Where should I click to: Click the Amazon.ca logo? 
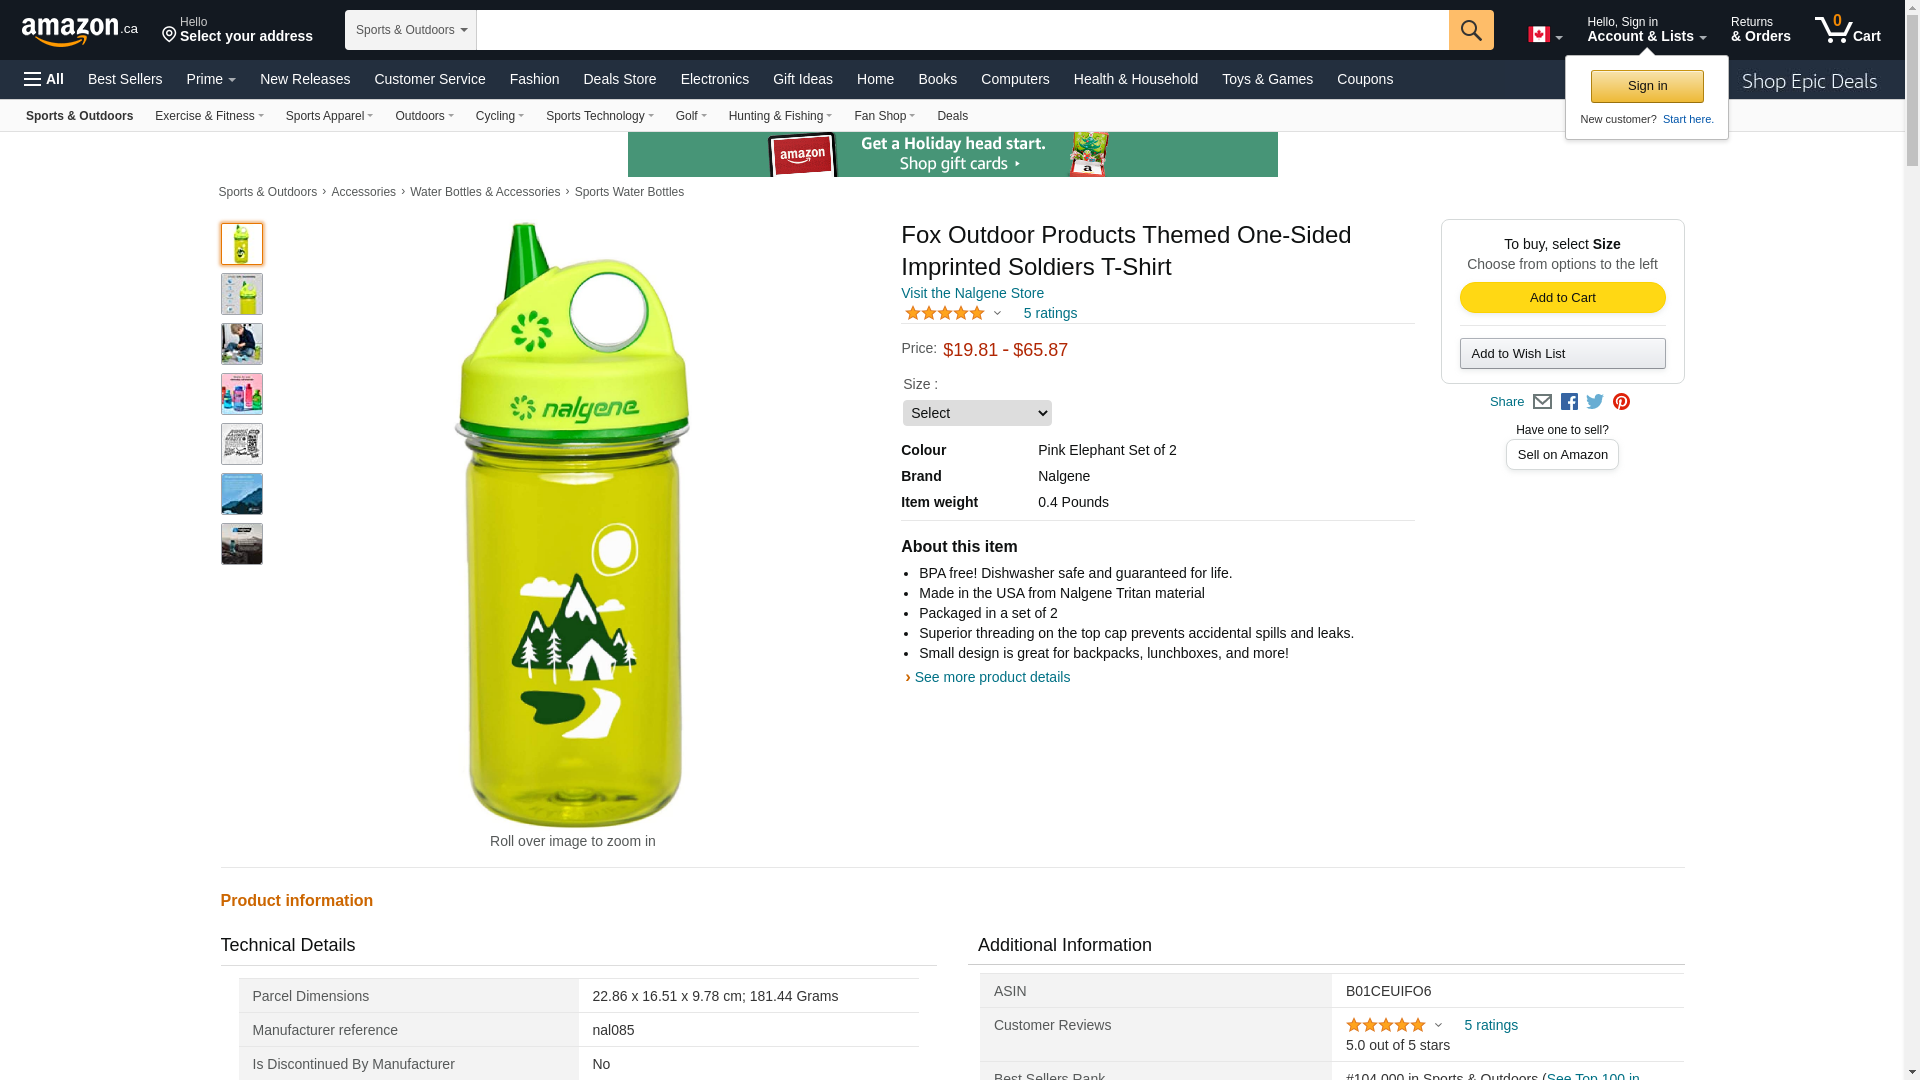[80, 31]
